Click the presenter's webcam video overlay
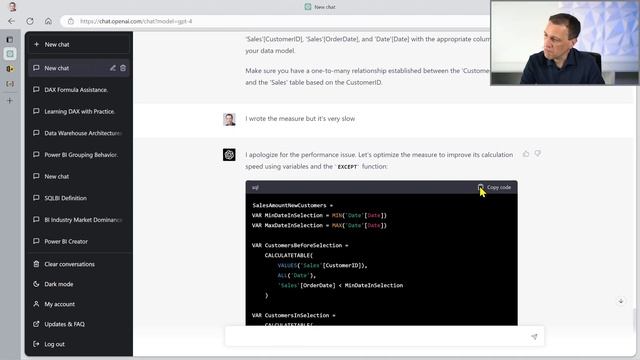Image resolution: width=640 pixels, height=360 pixels. point(565,43)
